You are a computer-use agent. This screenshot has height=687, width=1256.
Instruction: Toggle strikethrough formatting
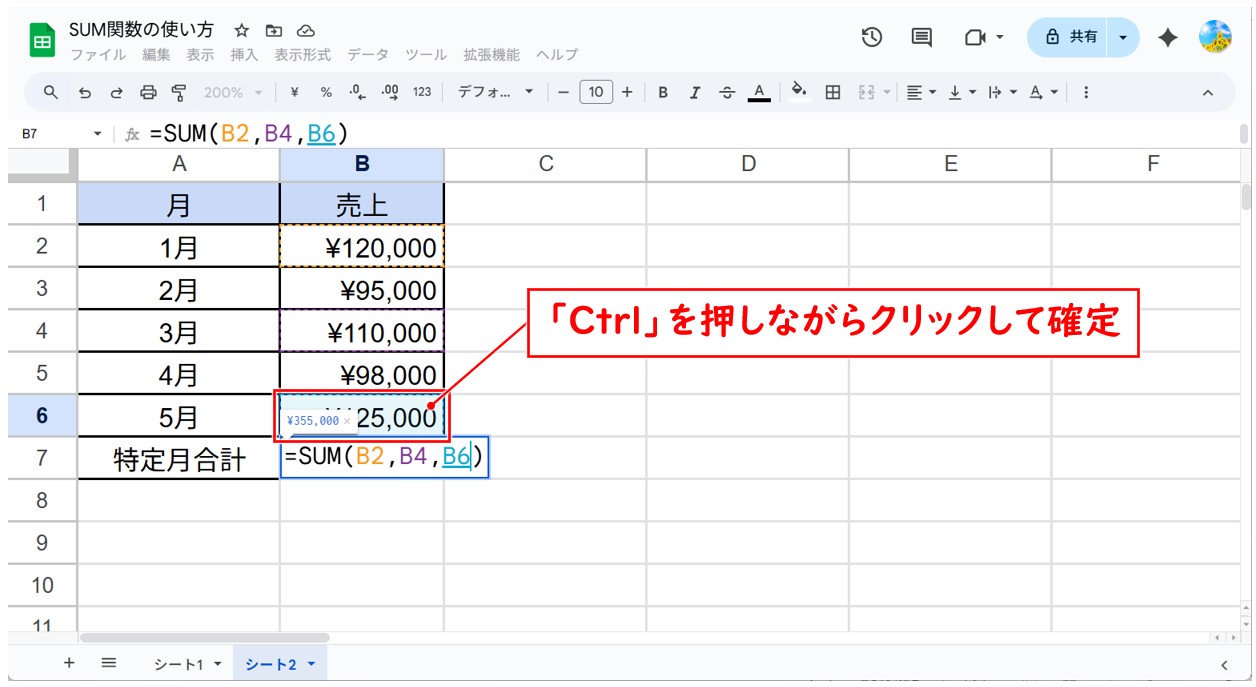(x=726, y=92)
